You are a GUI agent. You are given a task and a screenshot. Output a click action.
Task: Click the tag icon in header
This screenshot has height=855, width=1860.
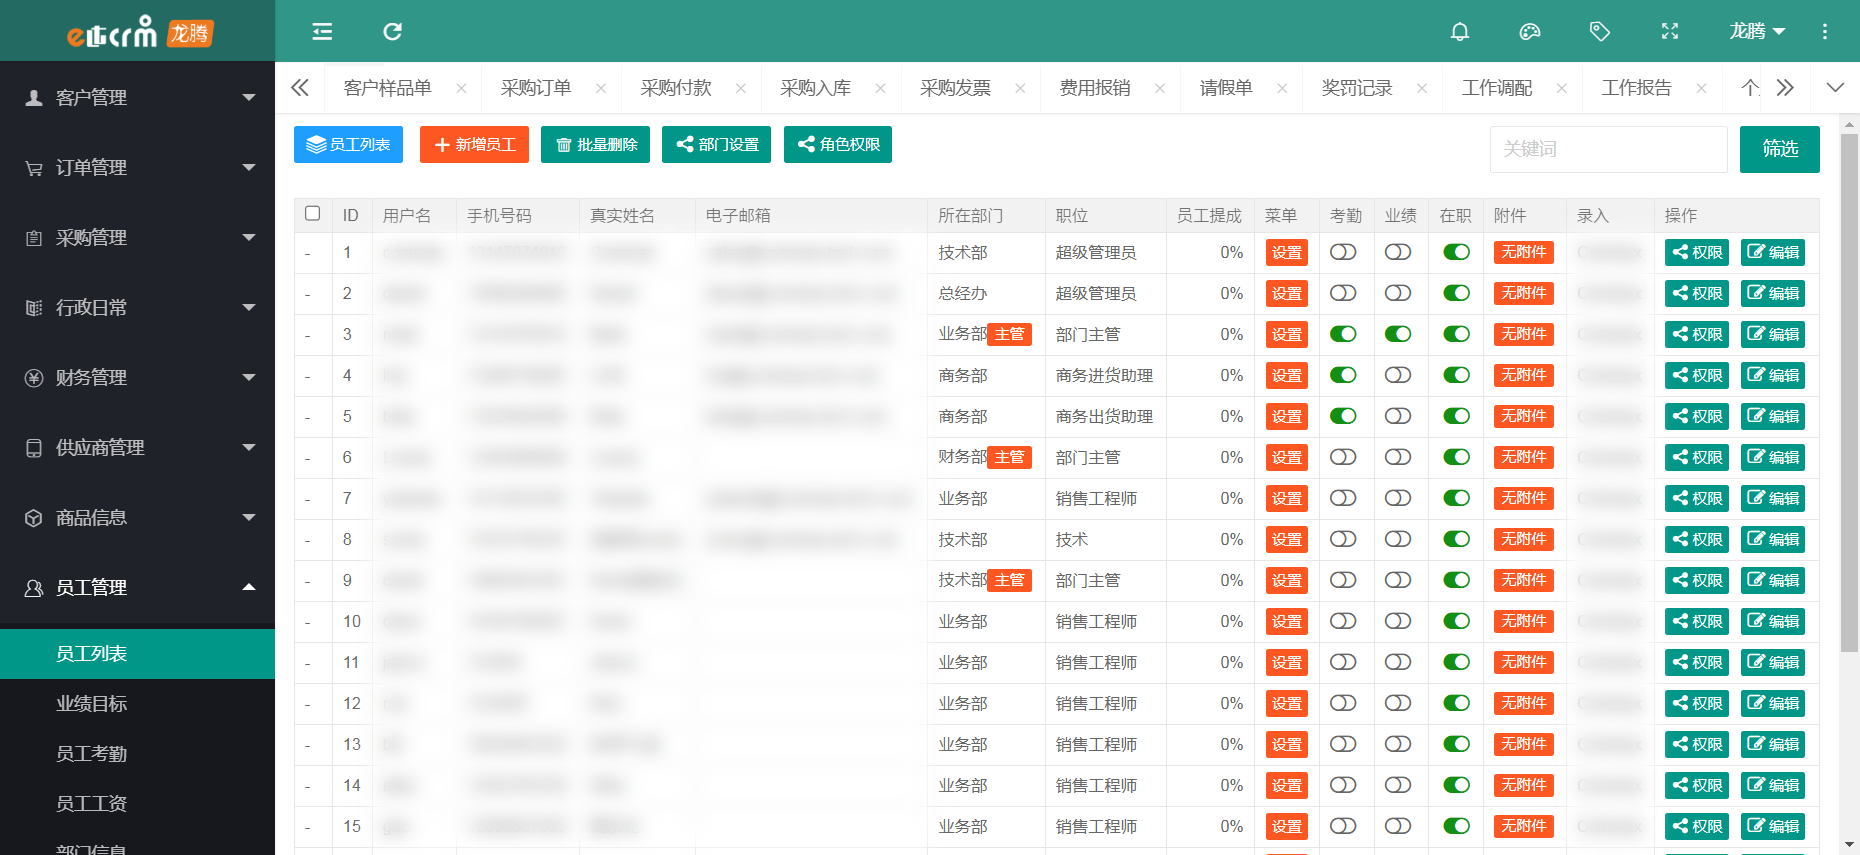pyautogui.click(x=1599, y=32)
